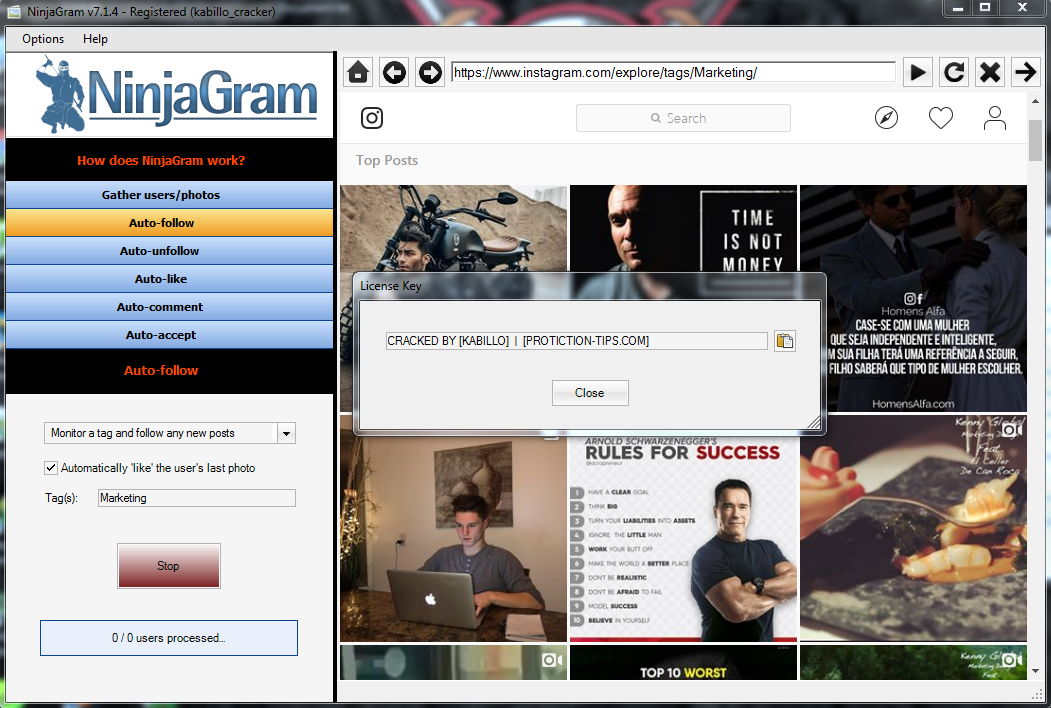Open the Instagram camera logo
This screenshot has height=708, width=1051.
click(x=372, y=118)
